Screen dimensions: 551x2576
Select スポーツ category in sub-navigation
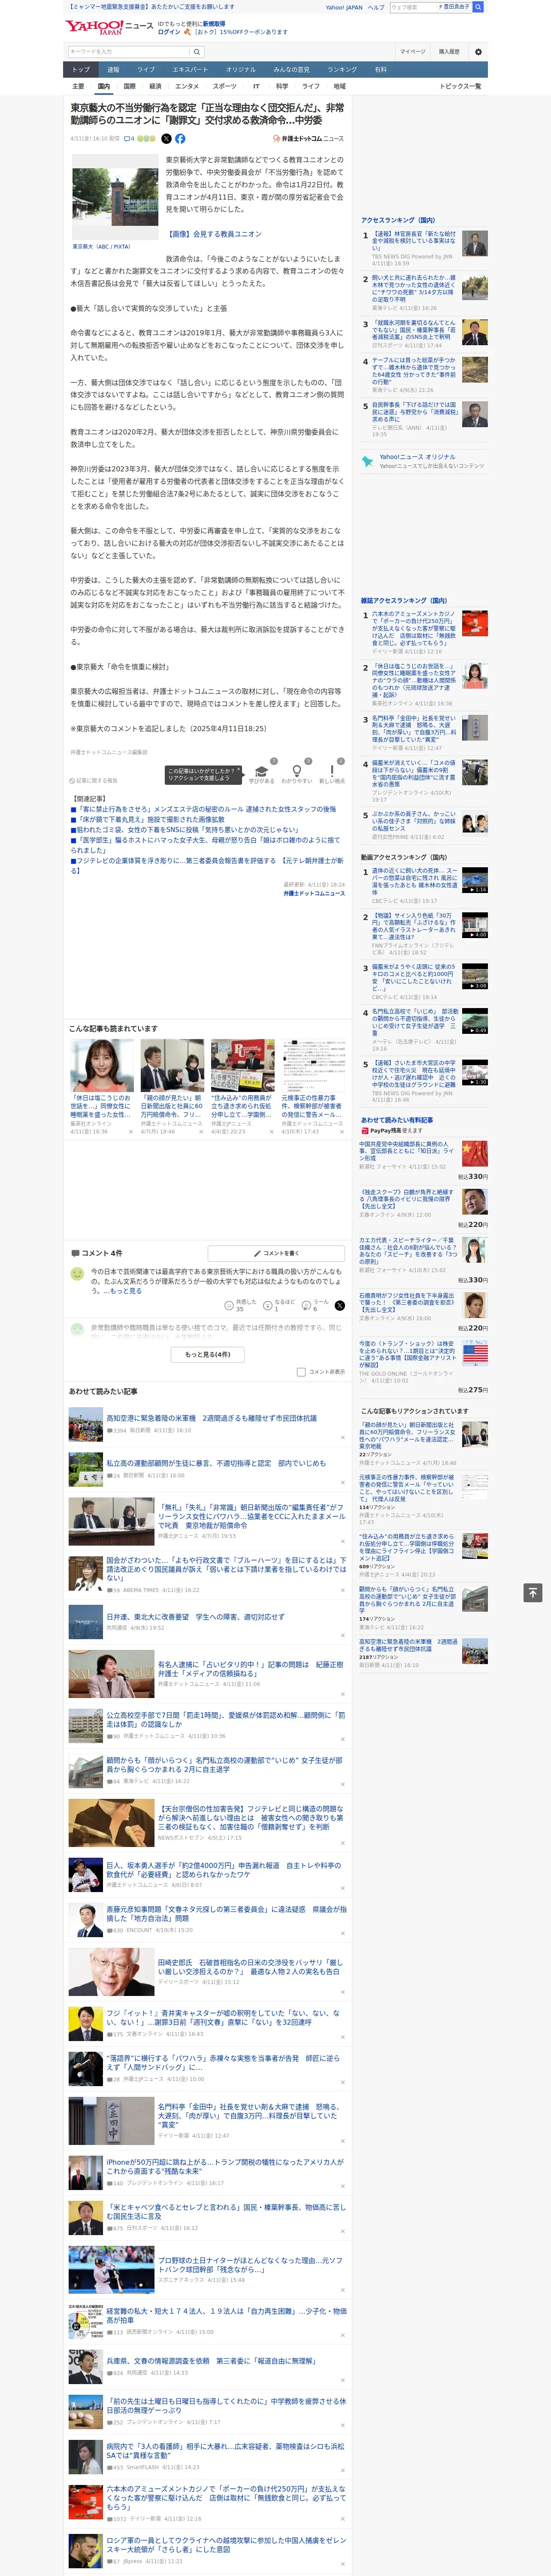tap(225, 86)
